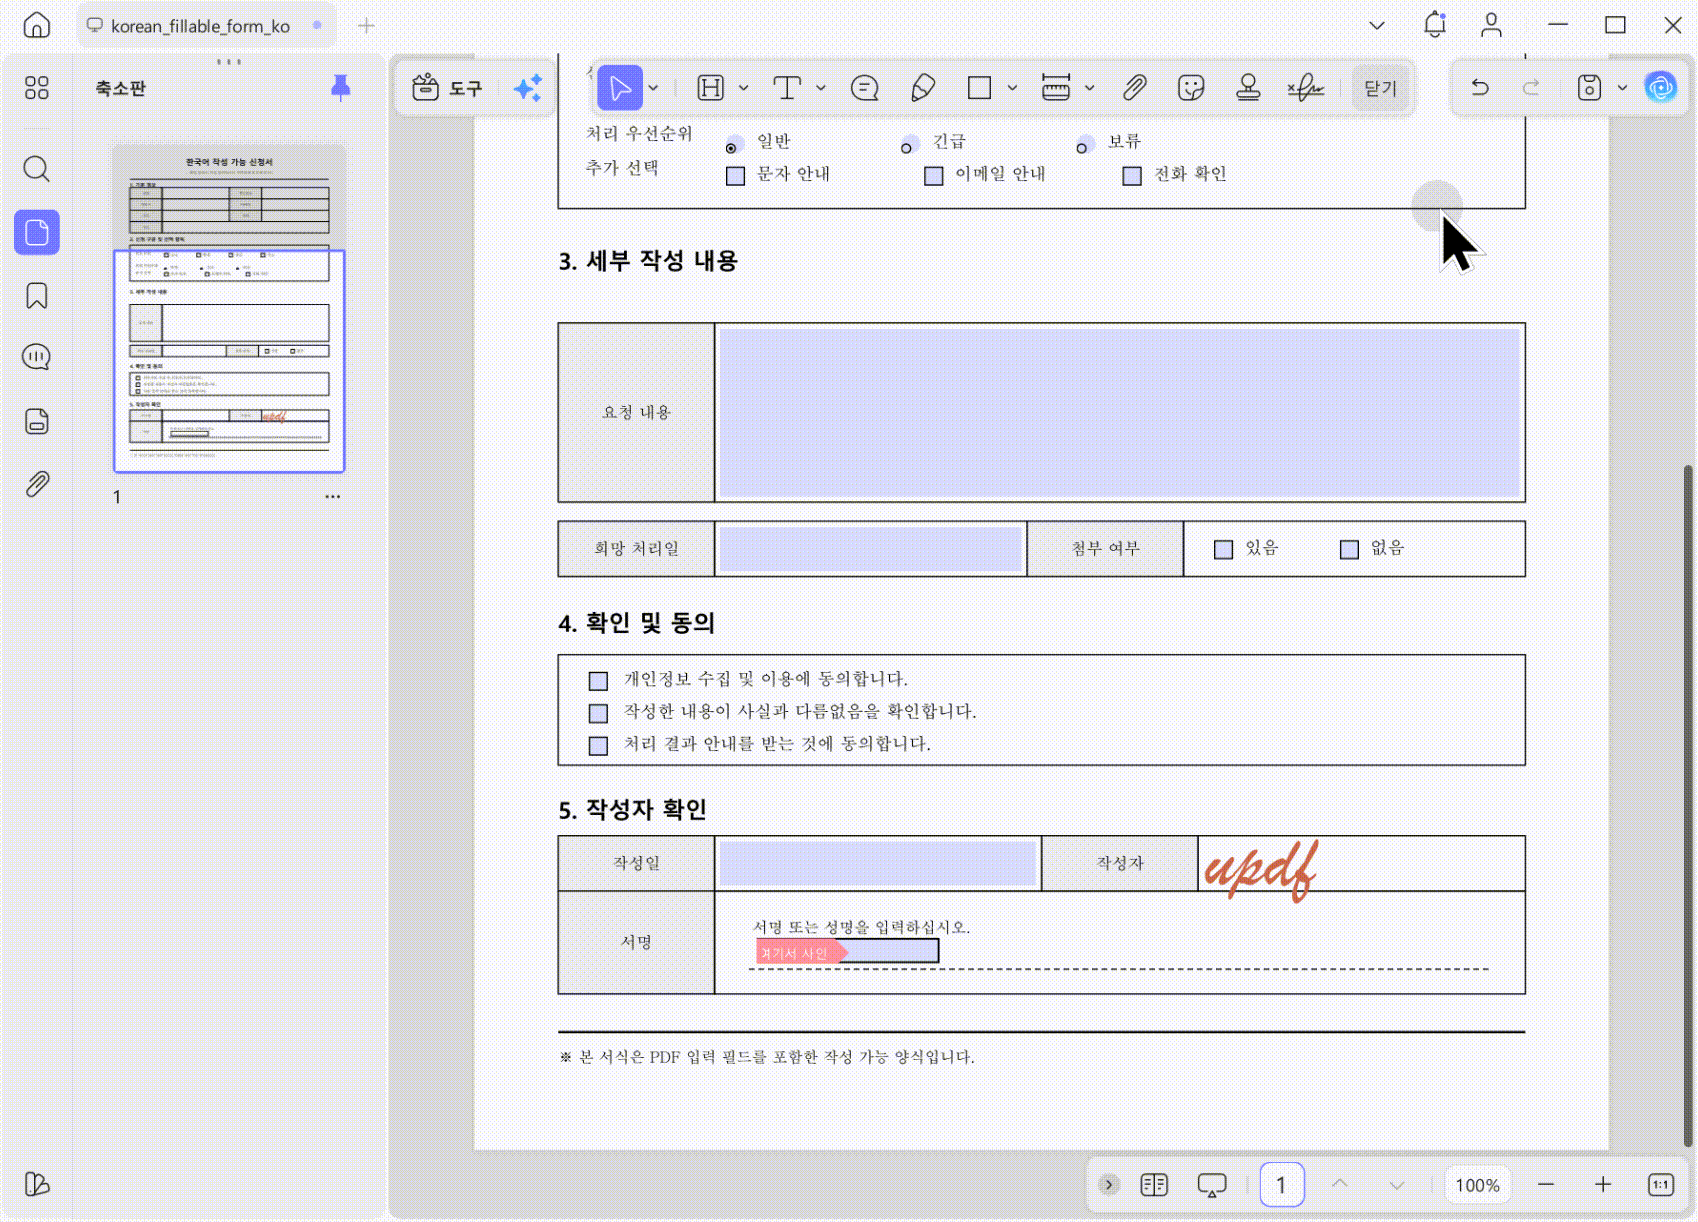Check the 이메일 안내 checkbox

click(934, 176)
